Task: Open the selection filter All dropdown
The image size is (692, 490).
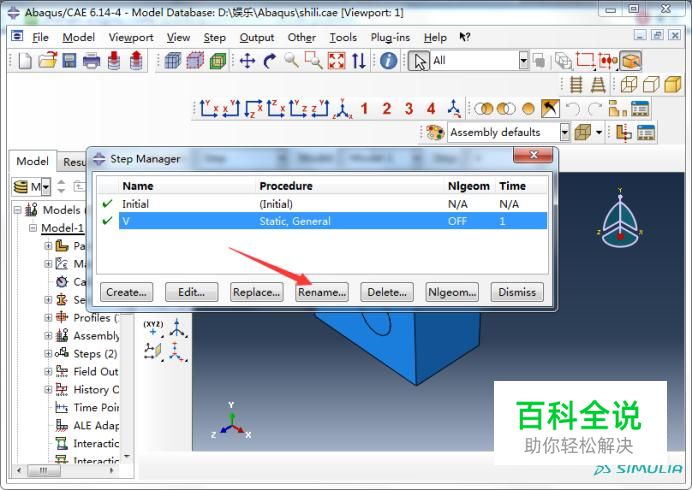Action: pyautogui.click(x=523, y=60)
